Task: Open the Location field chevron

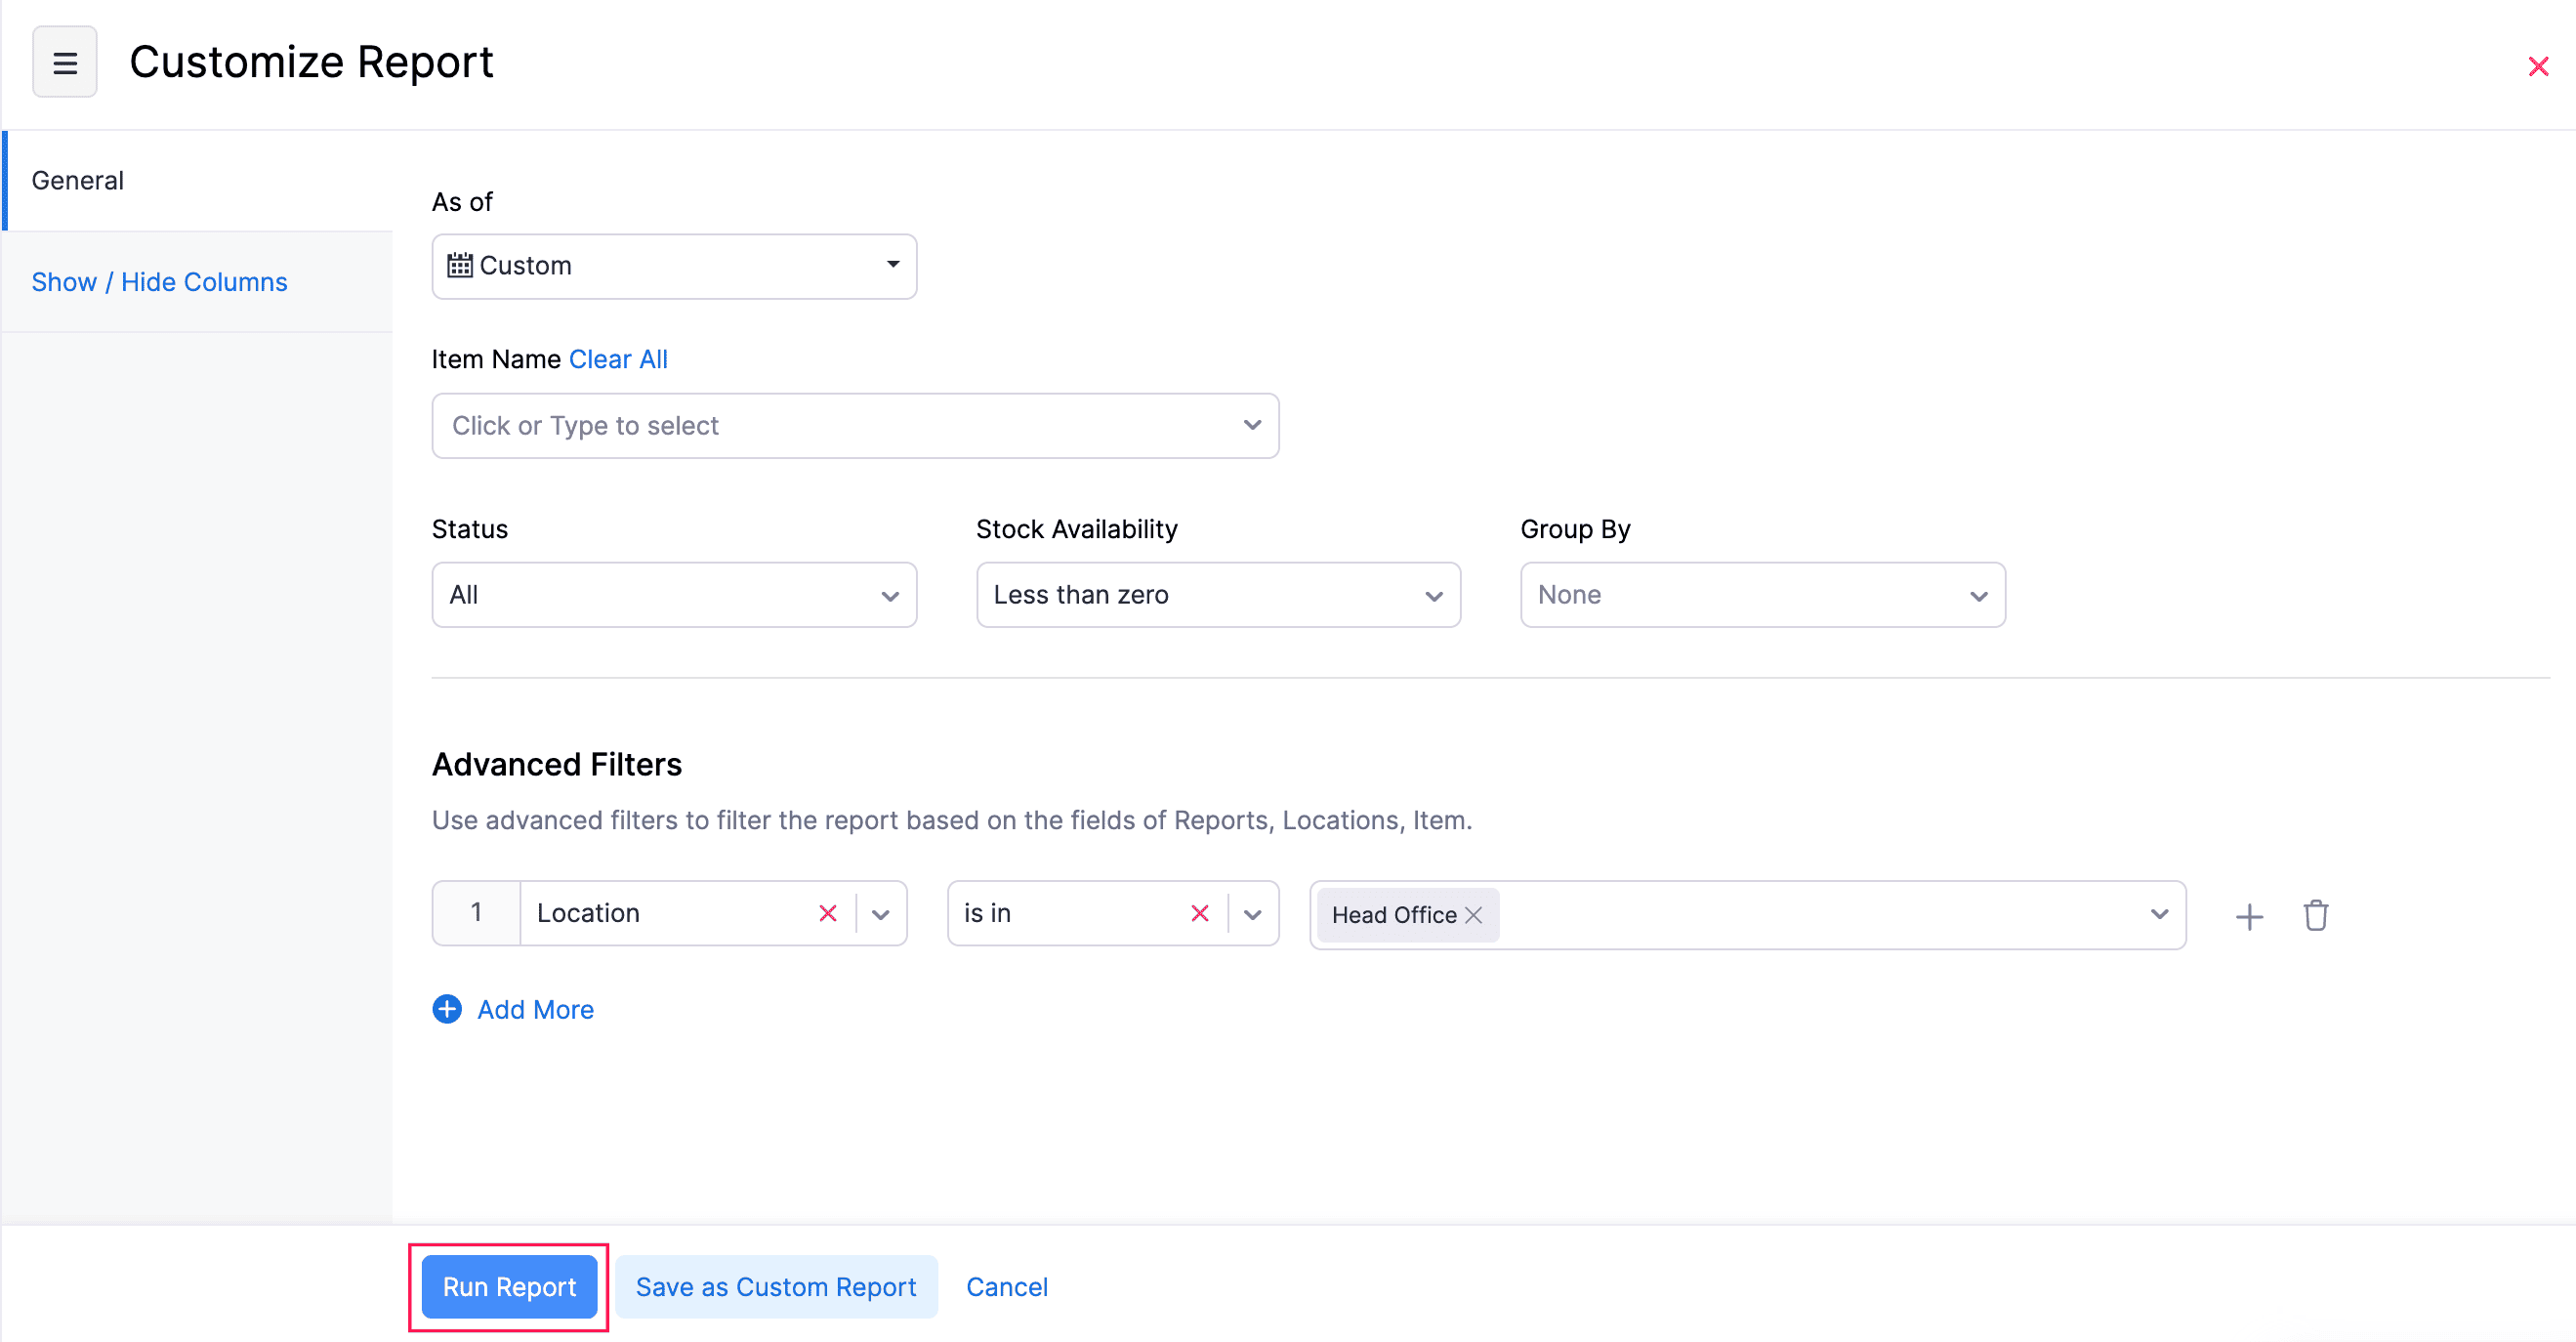Action: point(880,914)
